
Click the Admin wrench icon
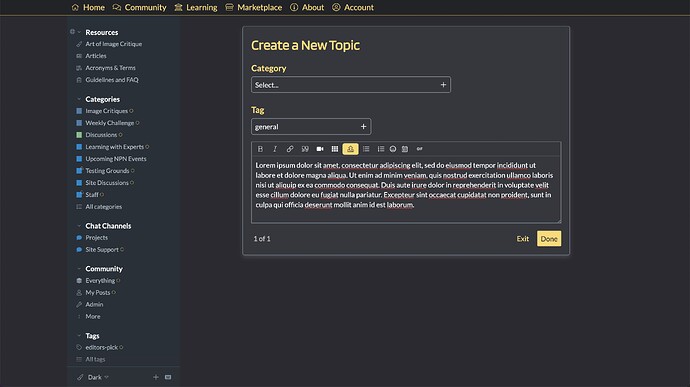tap(79, 304)
